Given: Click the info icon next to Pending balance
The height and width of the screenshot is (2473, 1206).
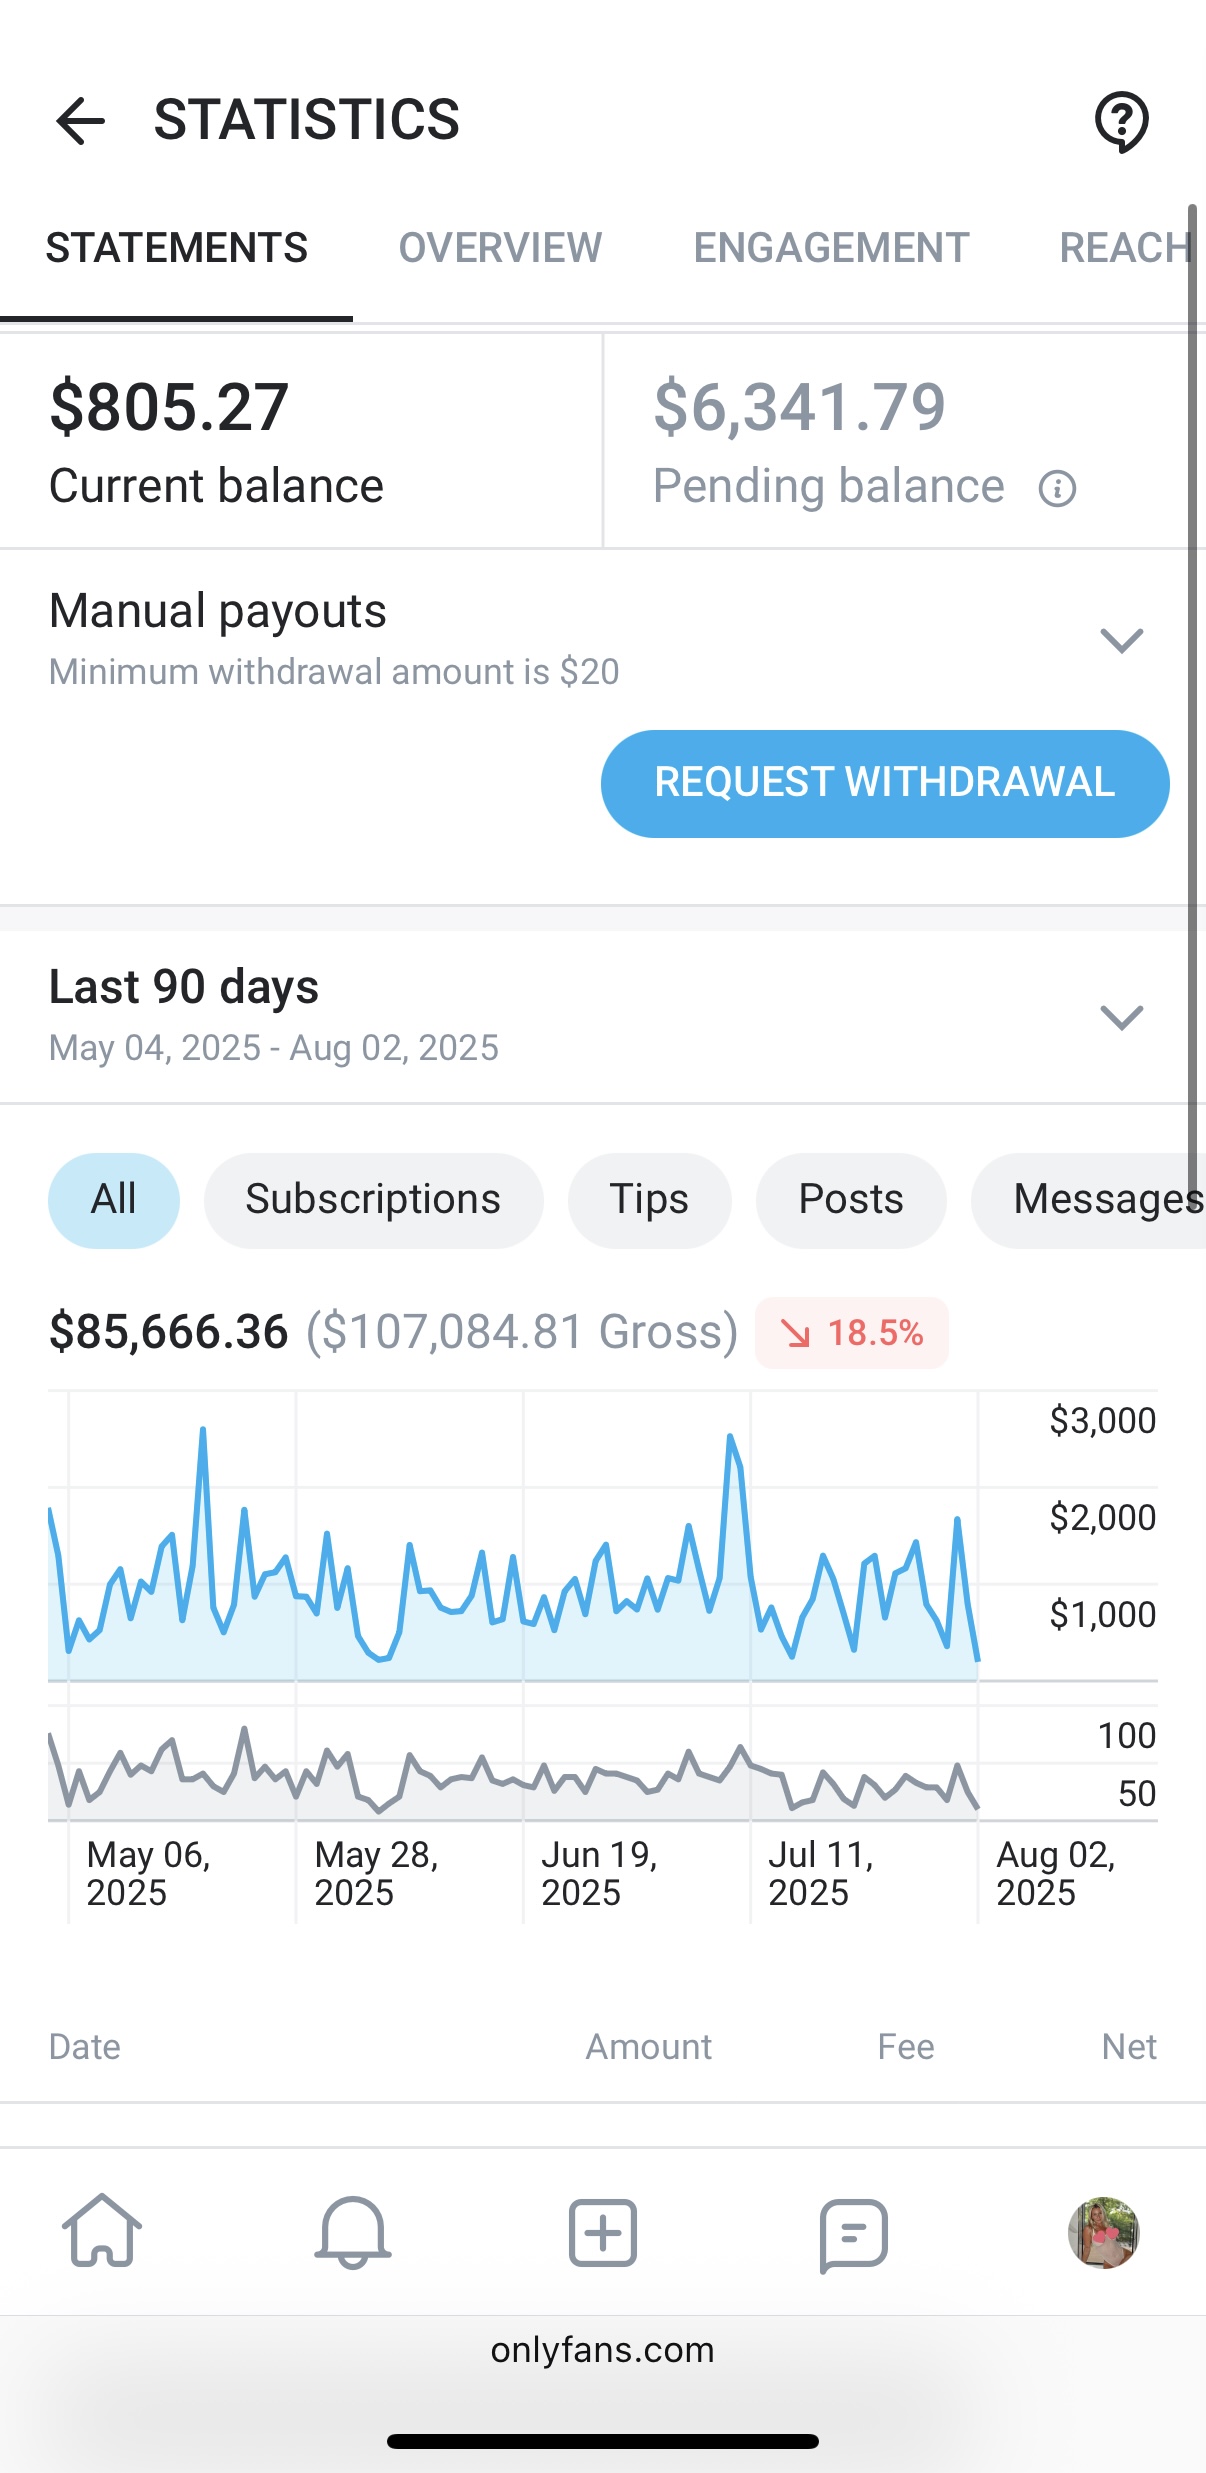Looking at the screenshot, I should pos(1059,489).
